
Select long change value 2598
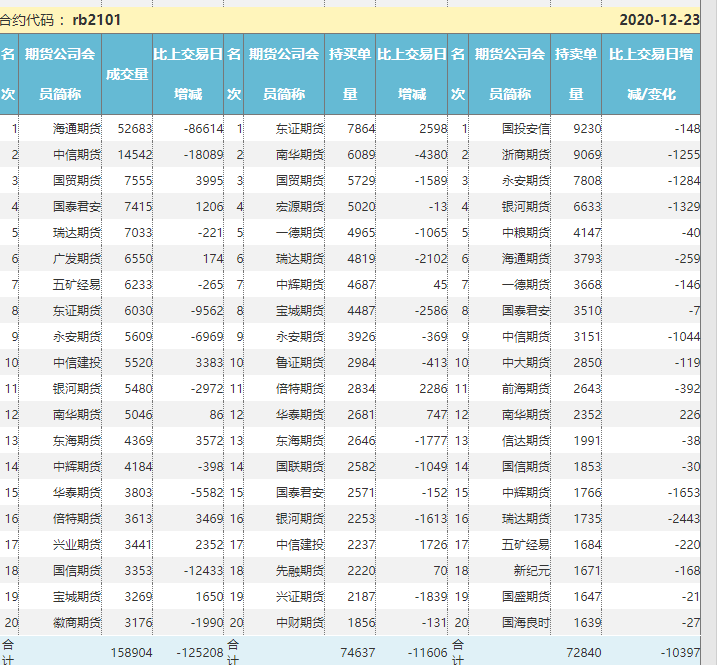tap(433, 128)
